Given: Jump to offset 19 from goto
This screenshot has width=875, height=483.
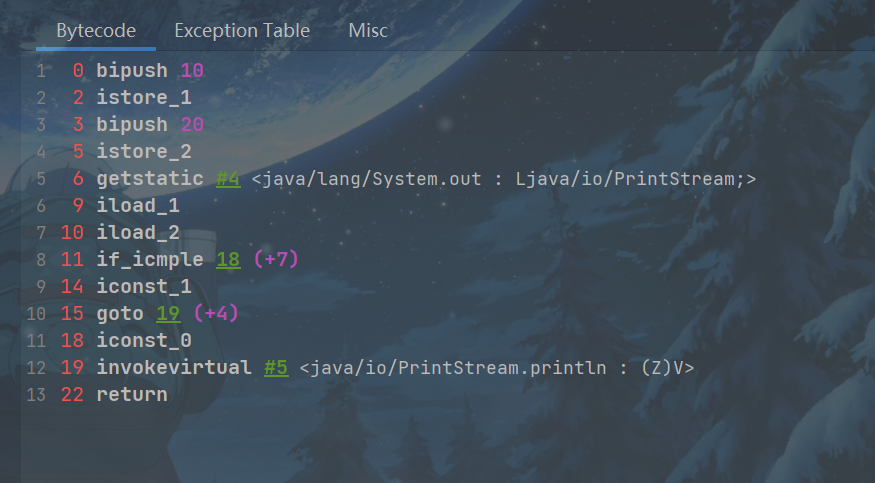Looking at the screenshot, I should coord(168,314).
